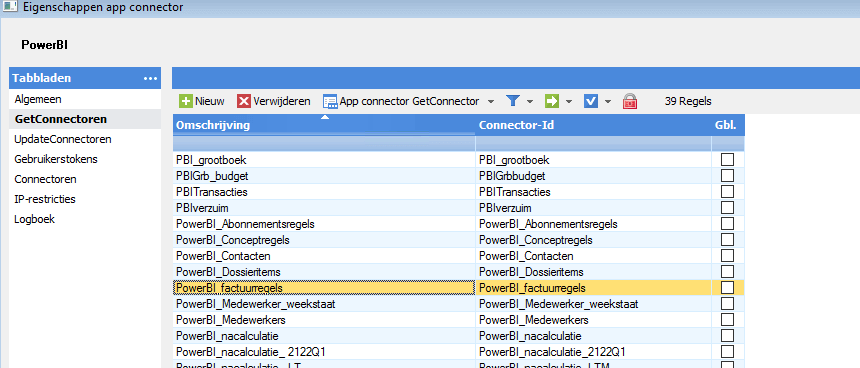Open the IP-restricties tab
The height and width of the screenshot is (368, 860).
point(85,199)
